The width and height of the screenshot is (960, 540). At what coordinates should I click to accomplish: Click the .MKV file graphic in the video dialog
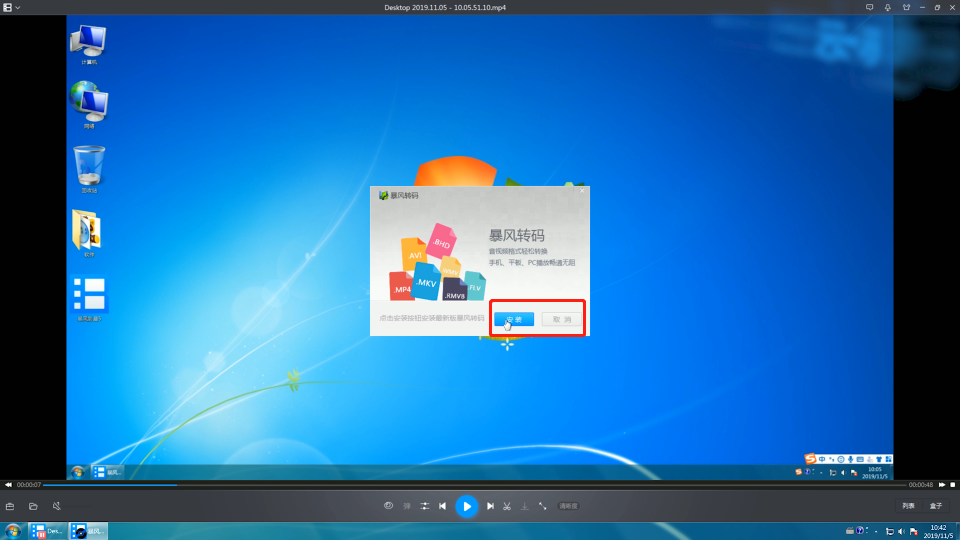coord(426,282)
